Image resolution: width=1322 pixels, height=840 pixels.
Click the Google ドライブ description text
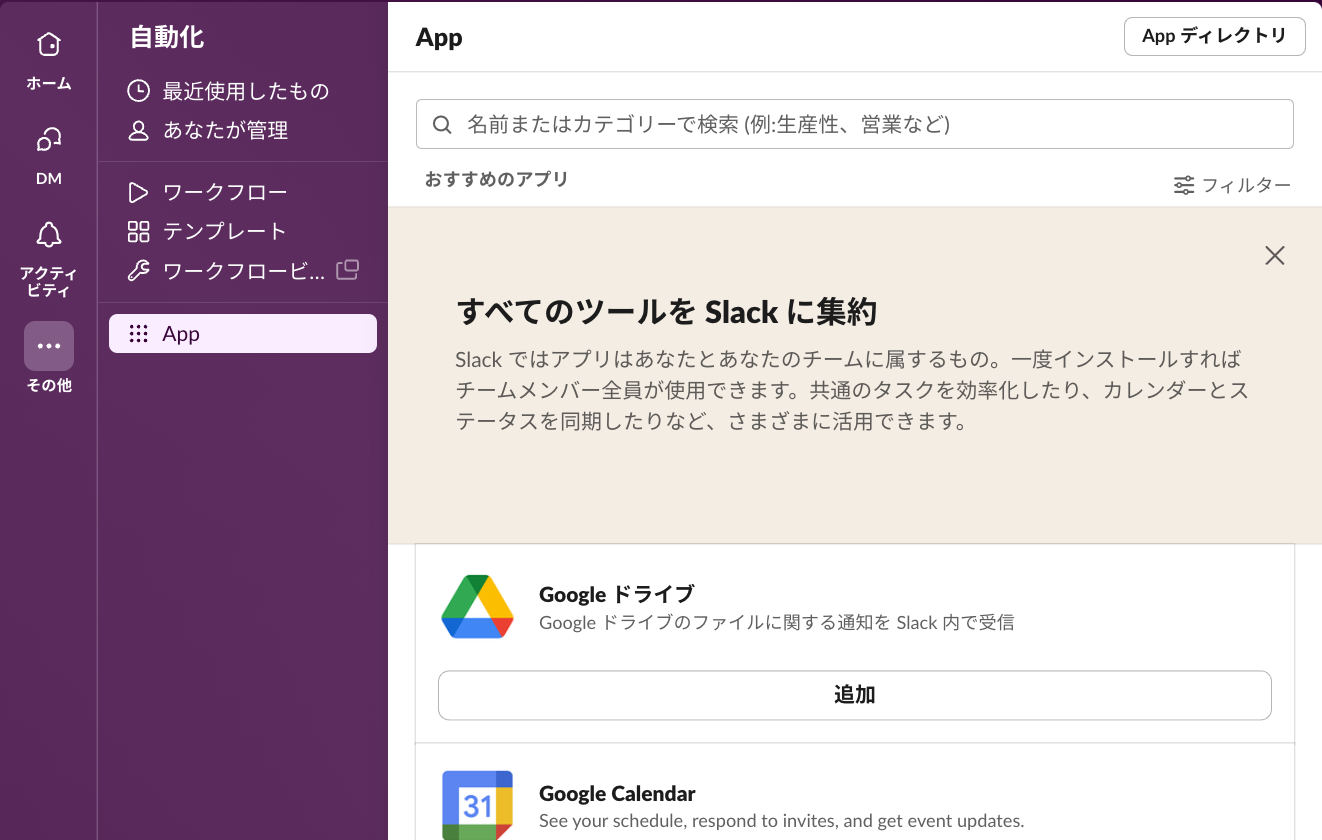tap(777, 623)
